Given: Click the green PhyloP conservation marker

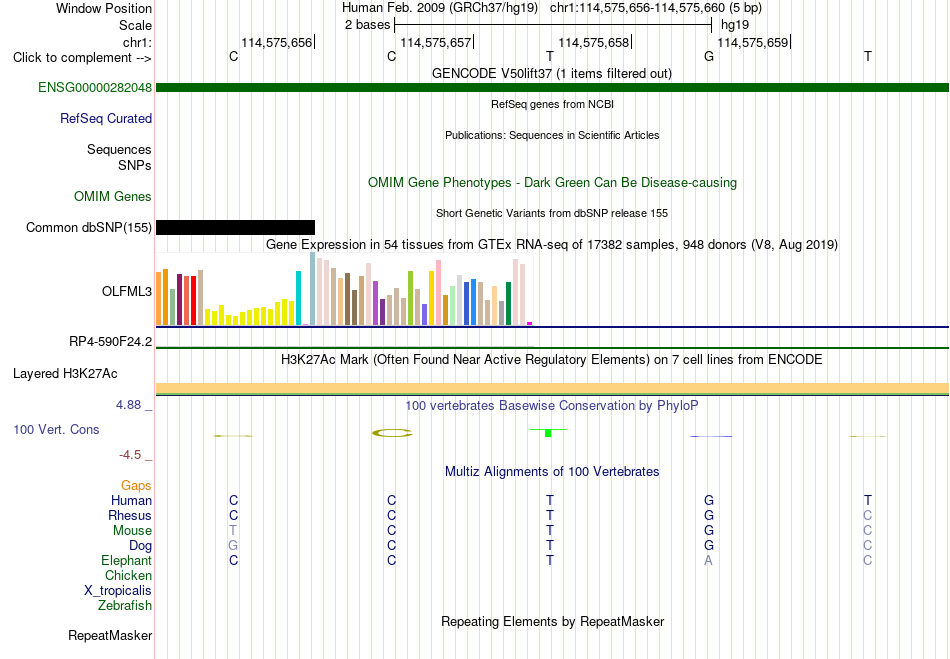Looking at the screenshot, I should 548,432.
